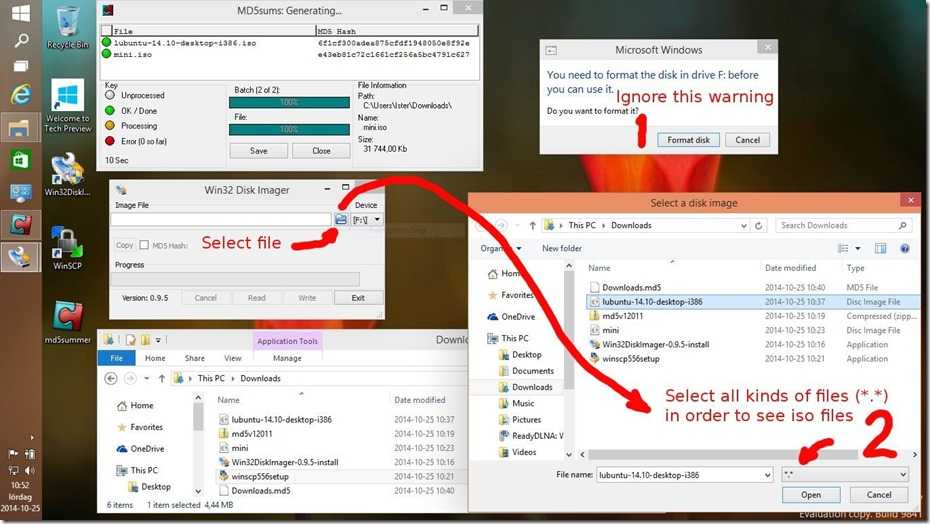The image size is (930, 524).
Task: Sort by Date modified column in dialog
Action: pyautogui.click(x=790, y=268)
